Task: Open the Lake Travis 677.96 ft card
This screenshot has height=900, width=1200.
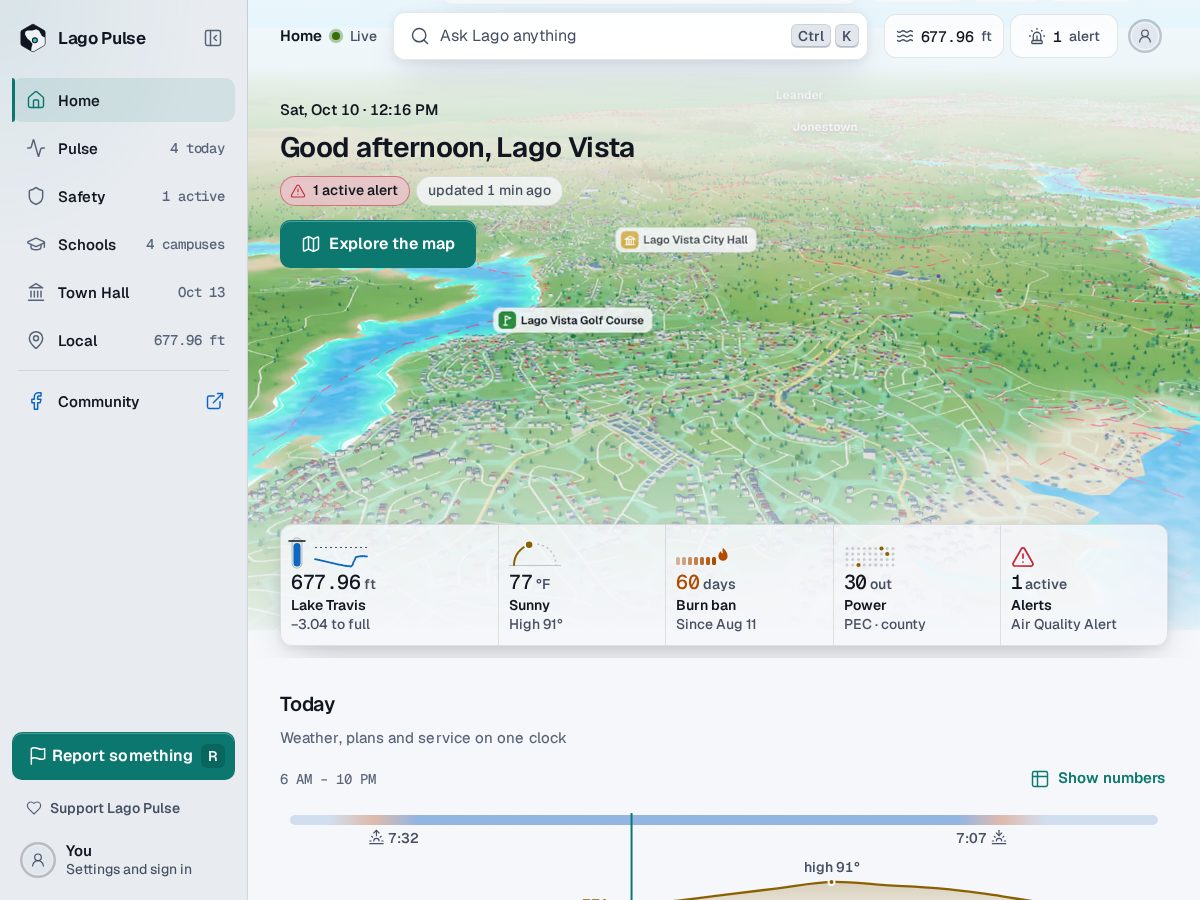Action: [x=390, y=585]
